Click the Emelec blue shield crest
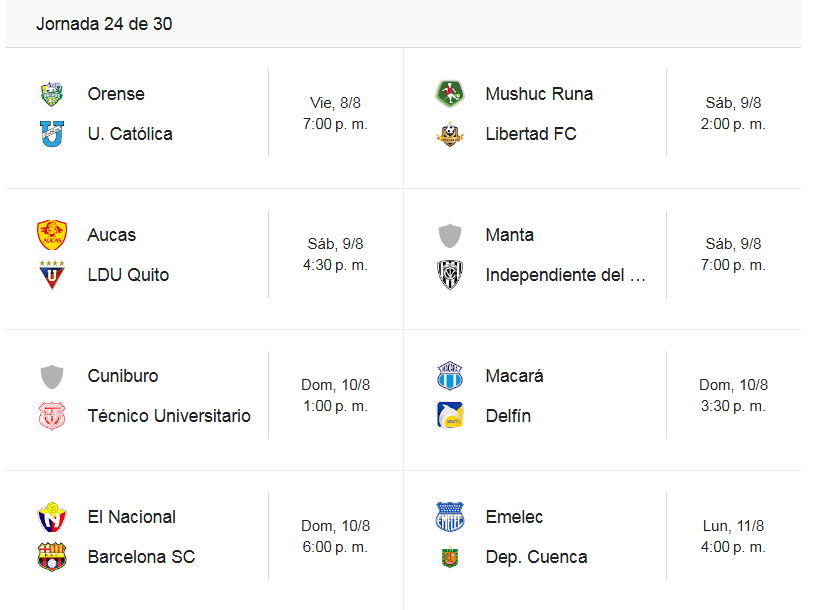Screen dimensions: 825x610 click(450, 517)
